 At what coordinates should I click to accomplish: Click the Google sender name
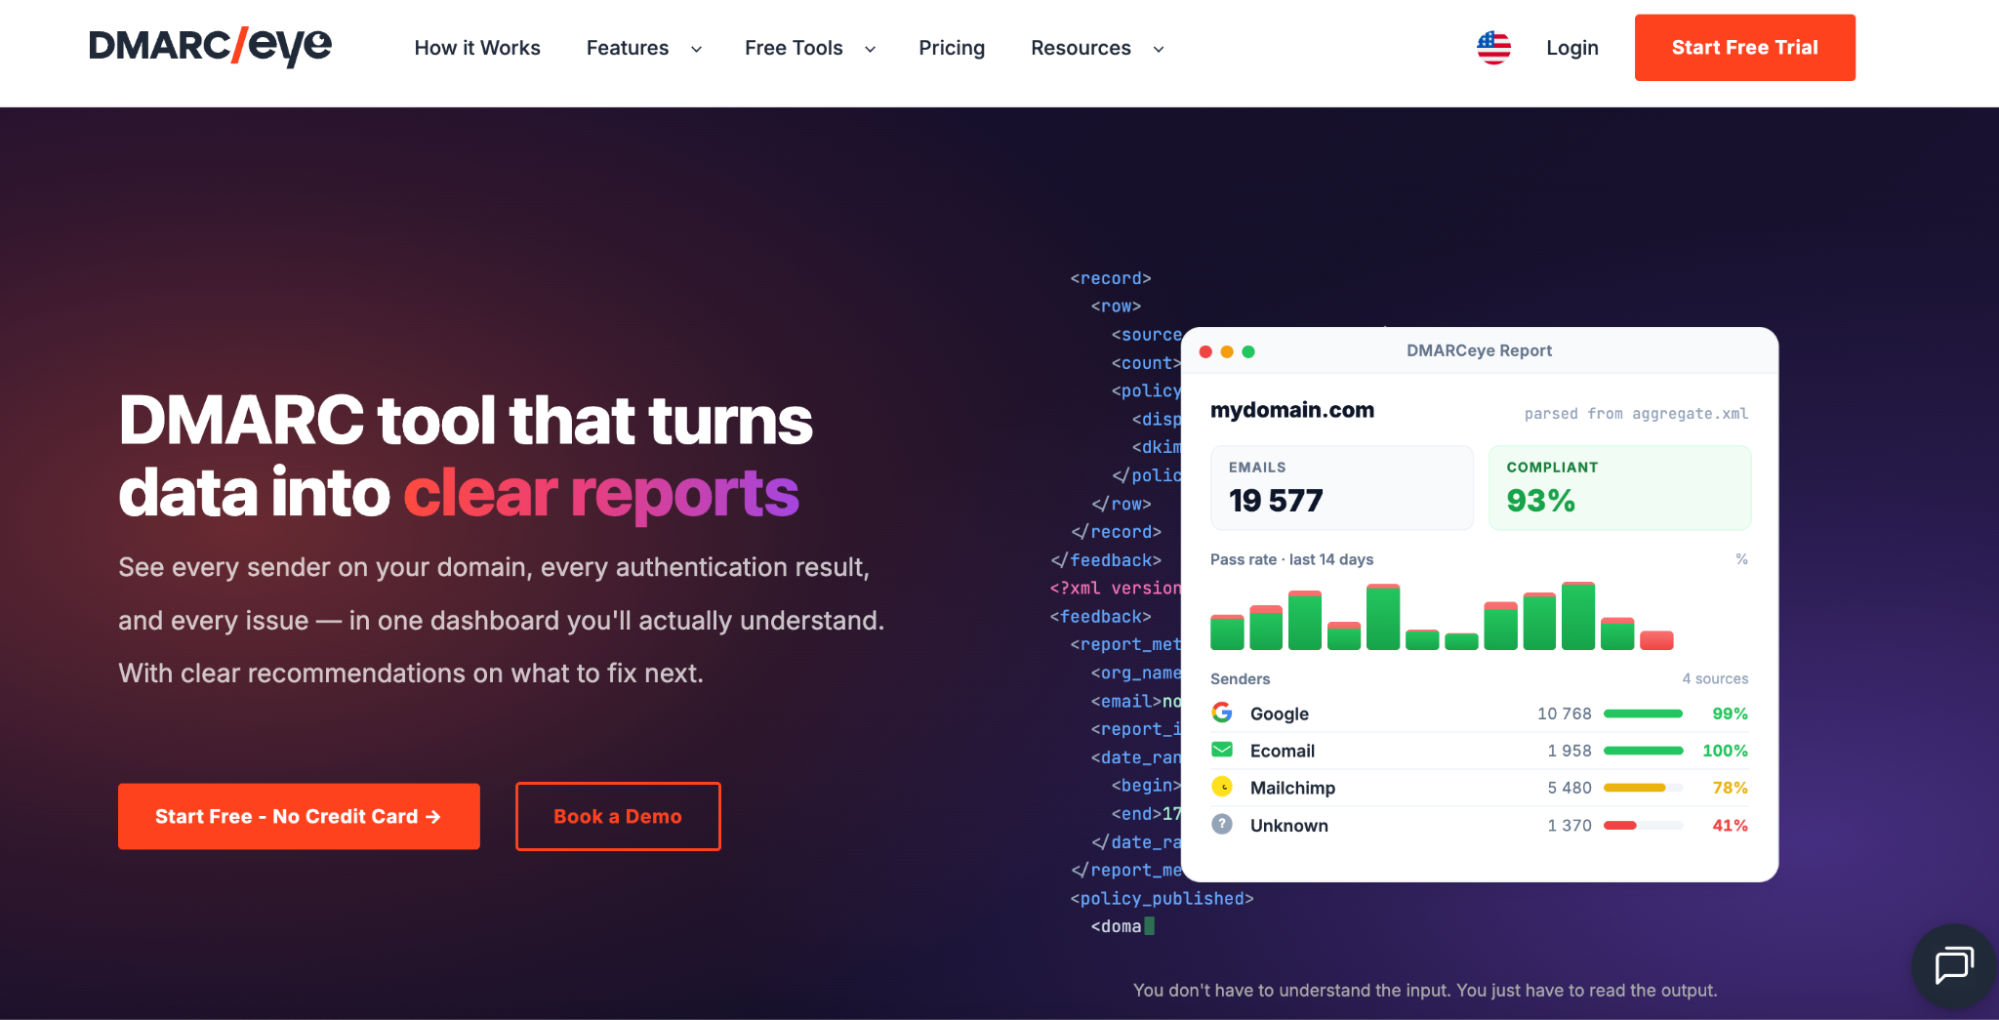1279,713
